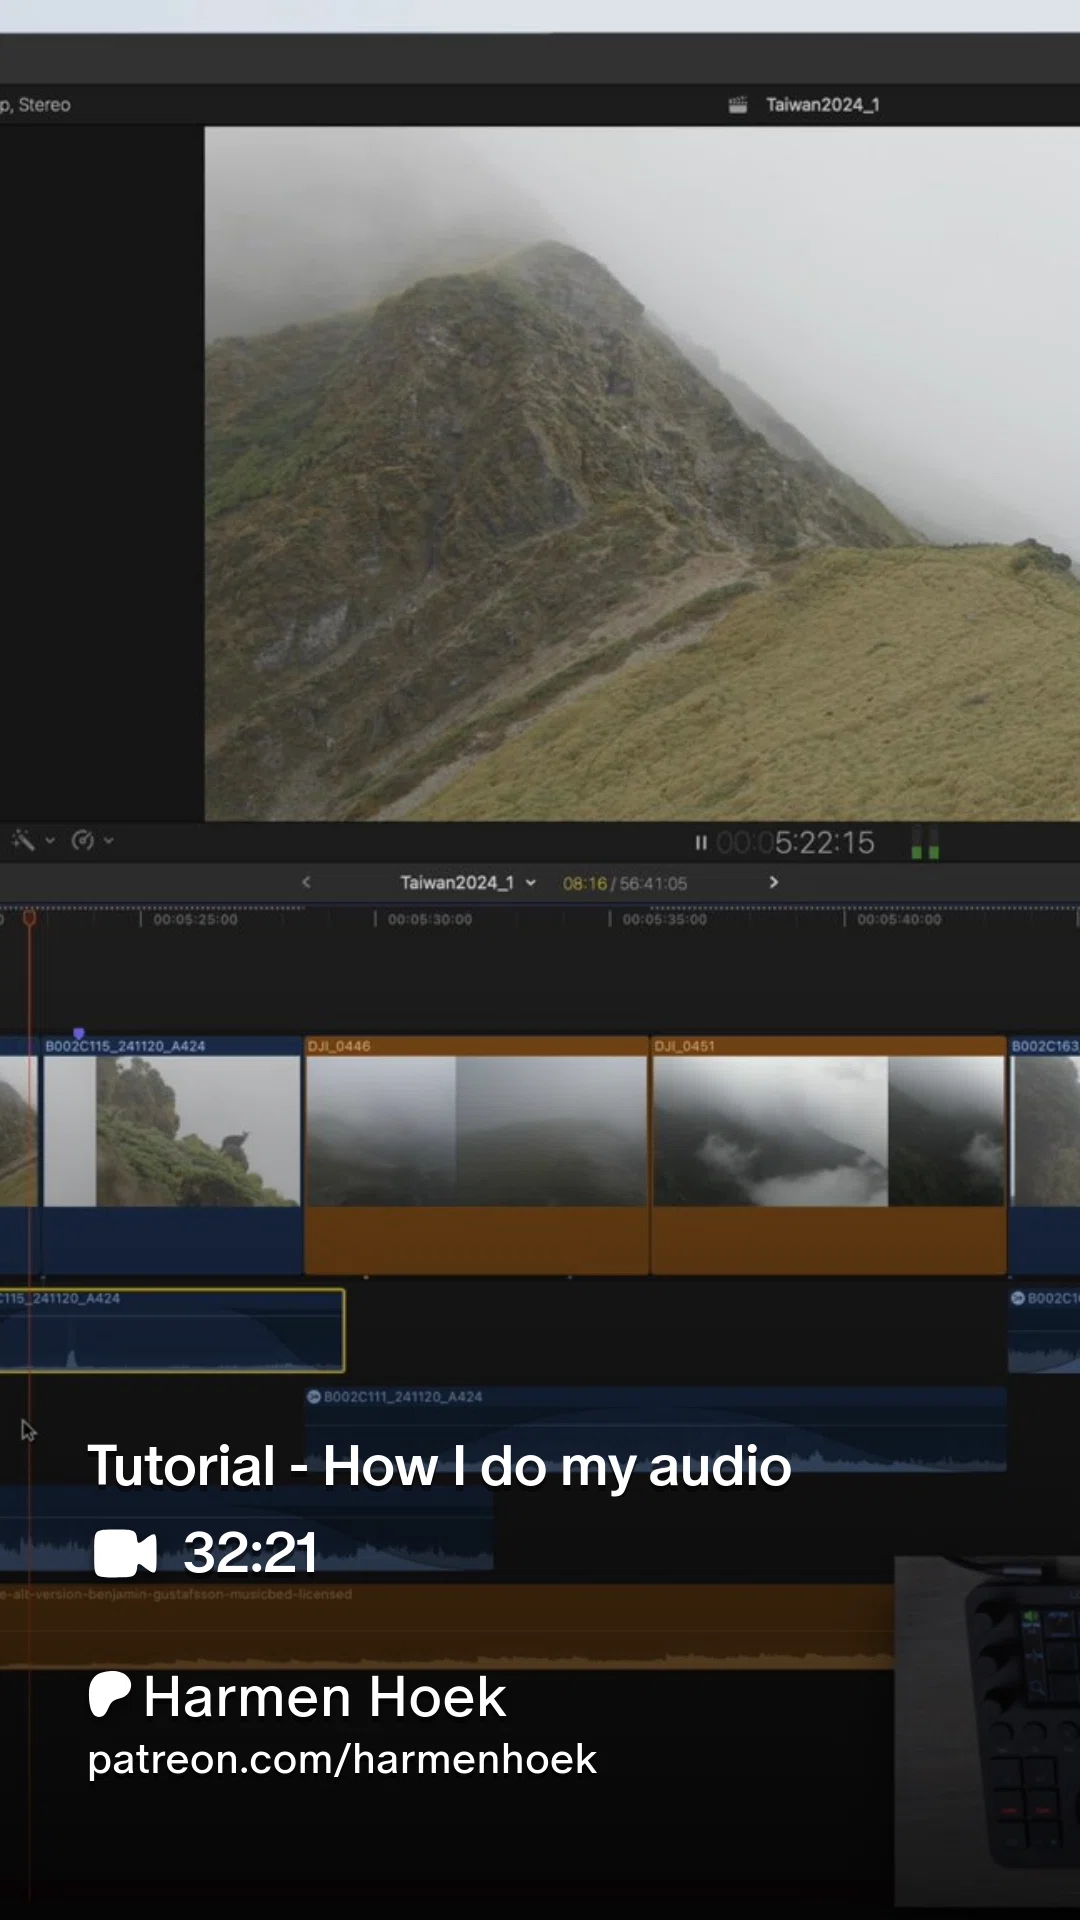
Task: Click the Patreon logo next to Harmen Hoek
Action: point(110,1695)
